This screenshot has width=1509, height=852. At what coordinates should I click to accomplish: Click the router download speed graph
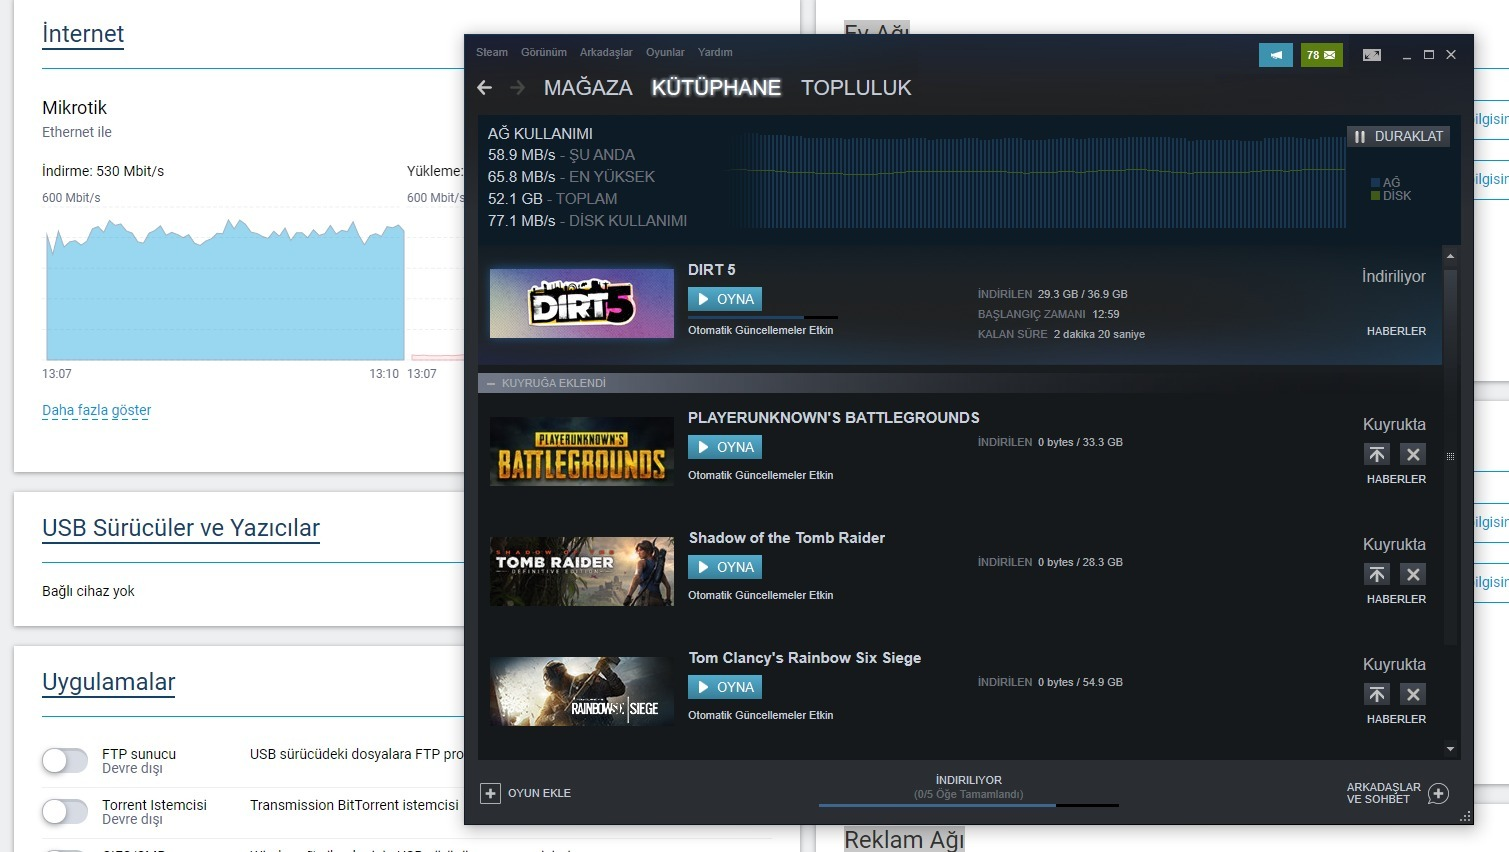point(225,290)
